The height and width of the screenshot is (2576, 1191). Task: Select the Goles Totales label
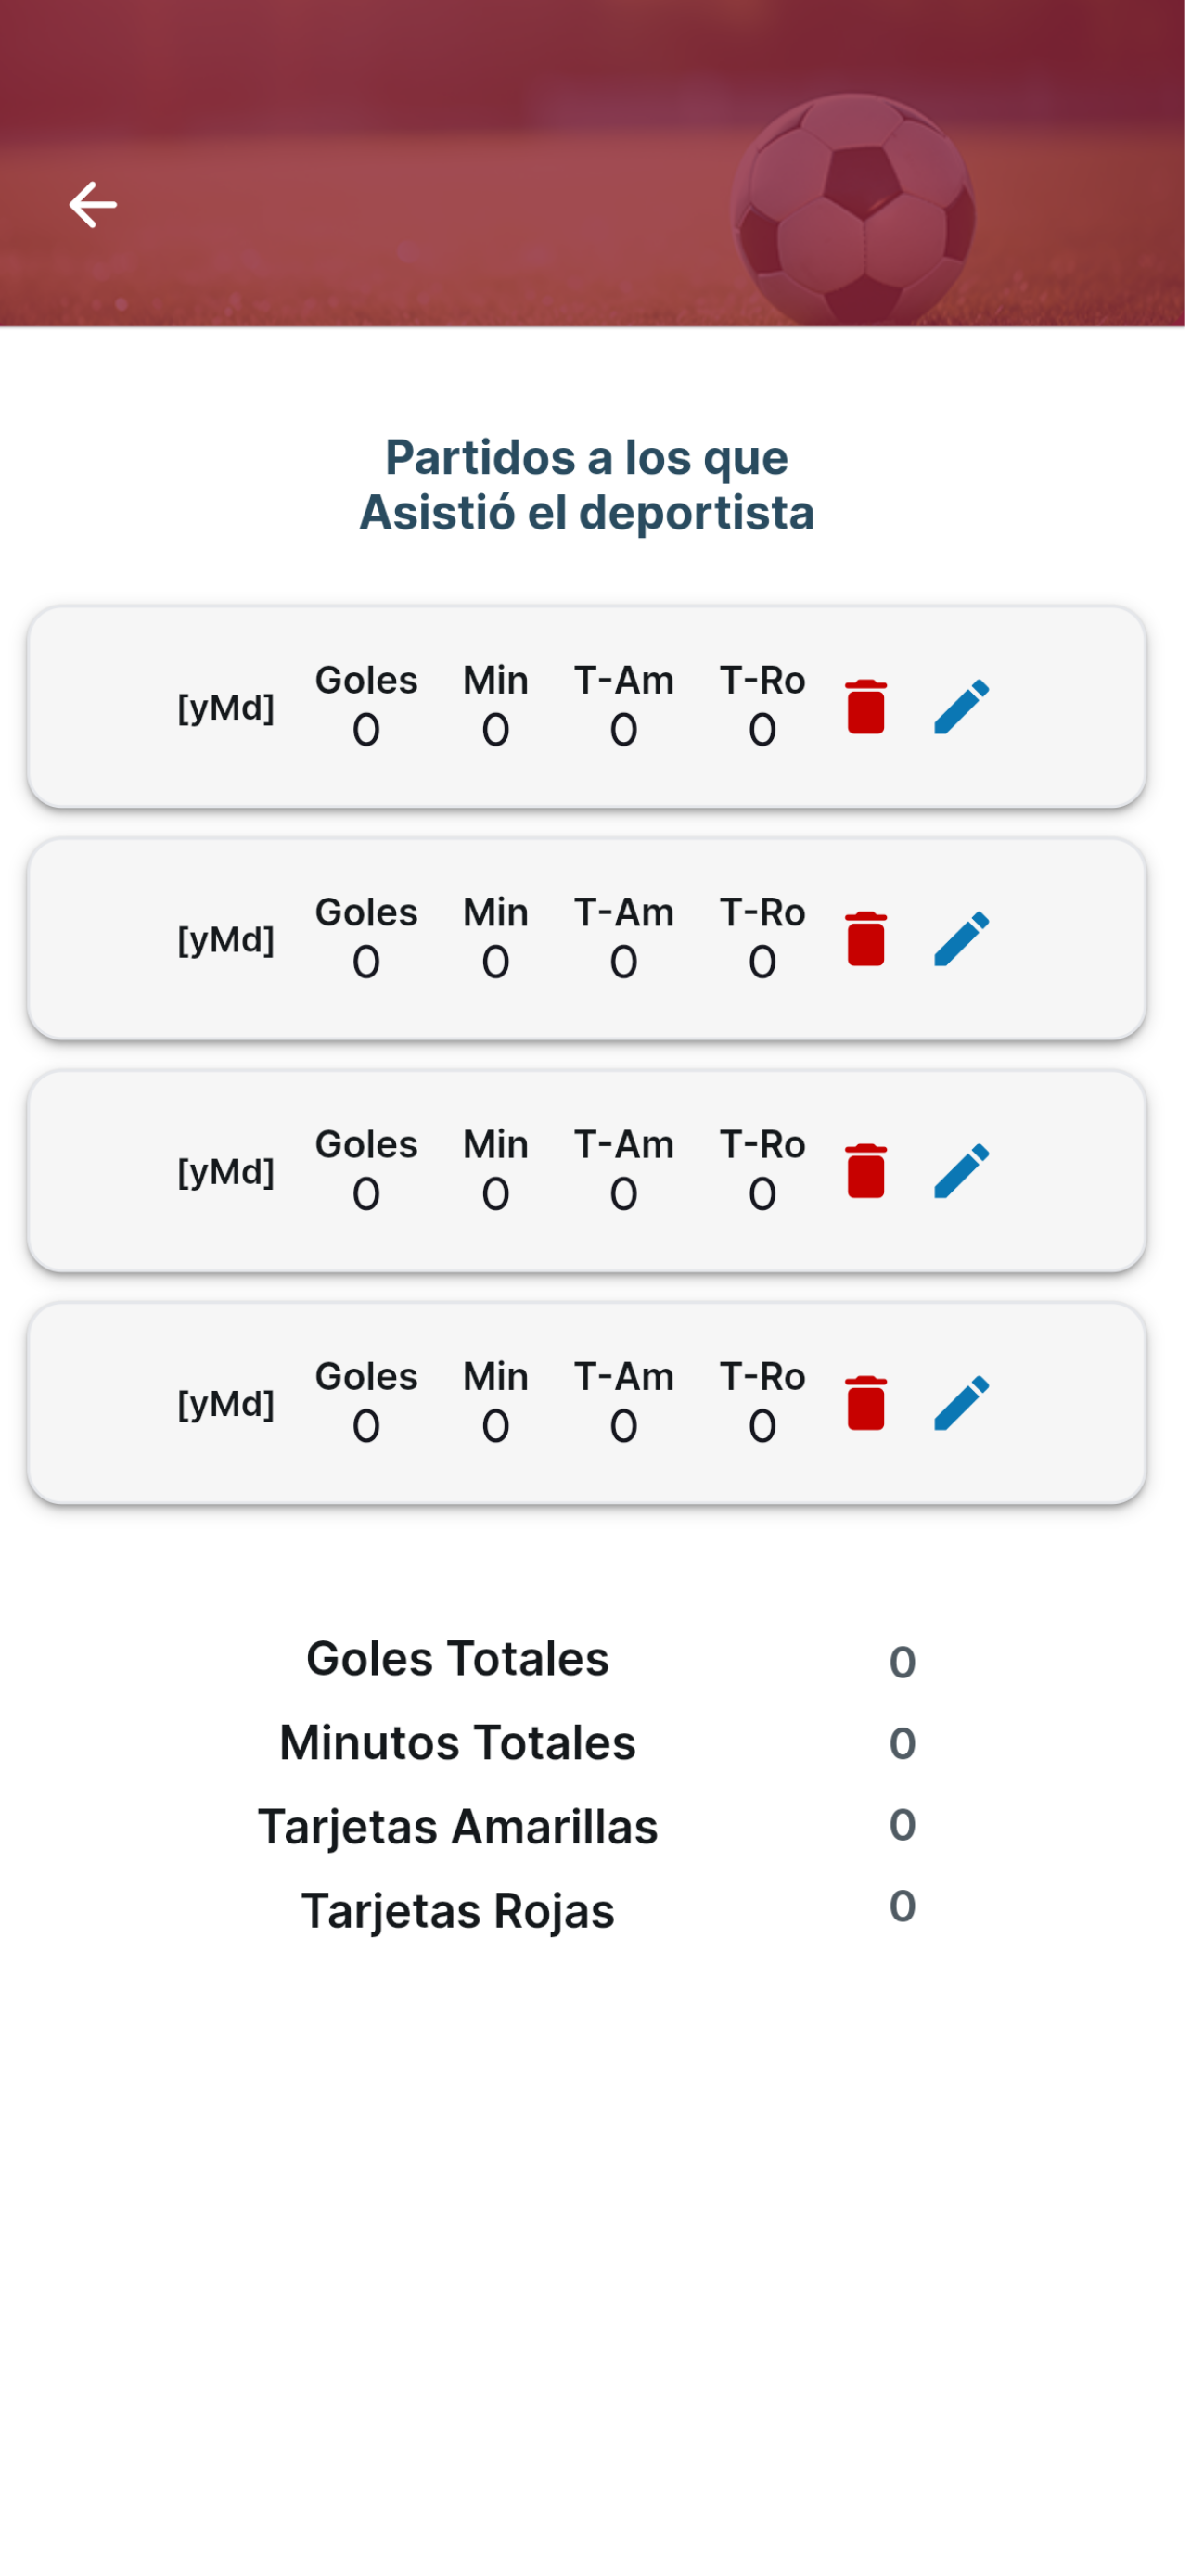pos(458,1658)
